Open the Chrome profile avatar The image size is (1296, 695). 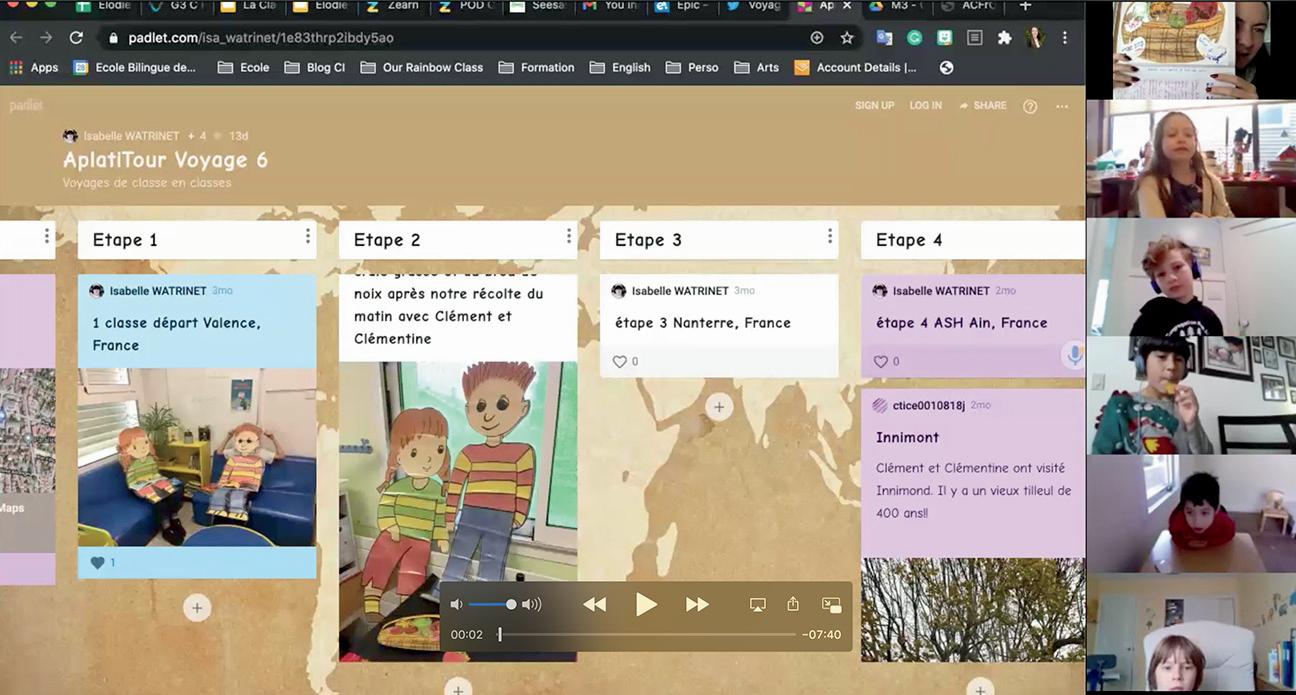pos(1034,37)
